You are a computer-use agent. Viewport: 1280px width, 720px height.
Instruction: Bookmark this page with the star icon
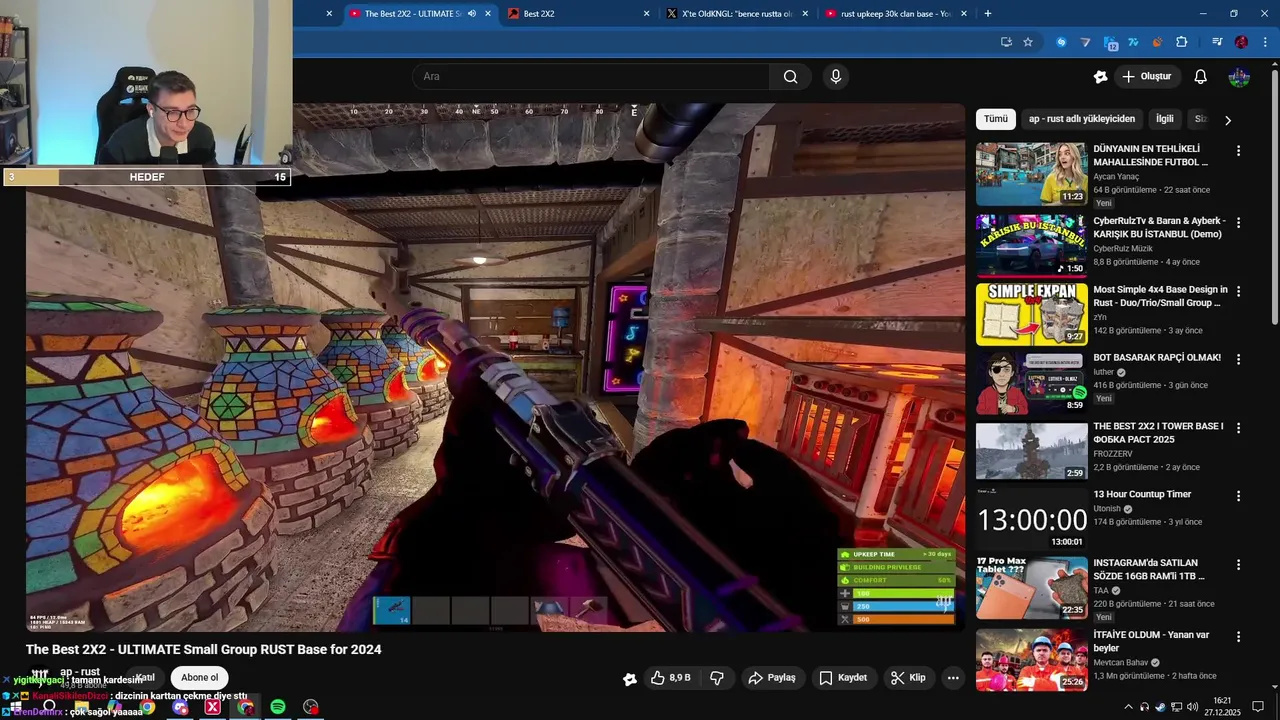pyautogui.click(x=1028, y=42)
